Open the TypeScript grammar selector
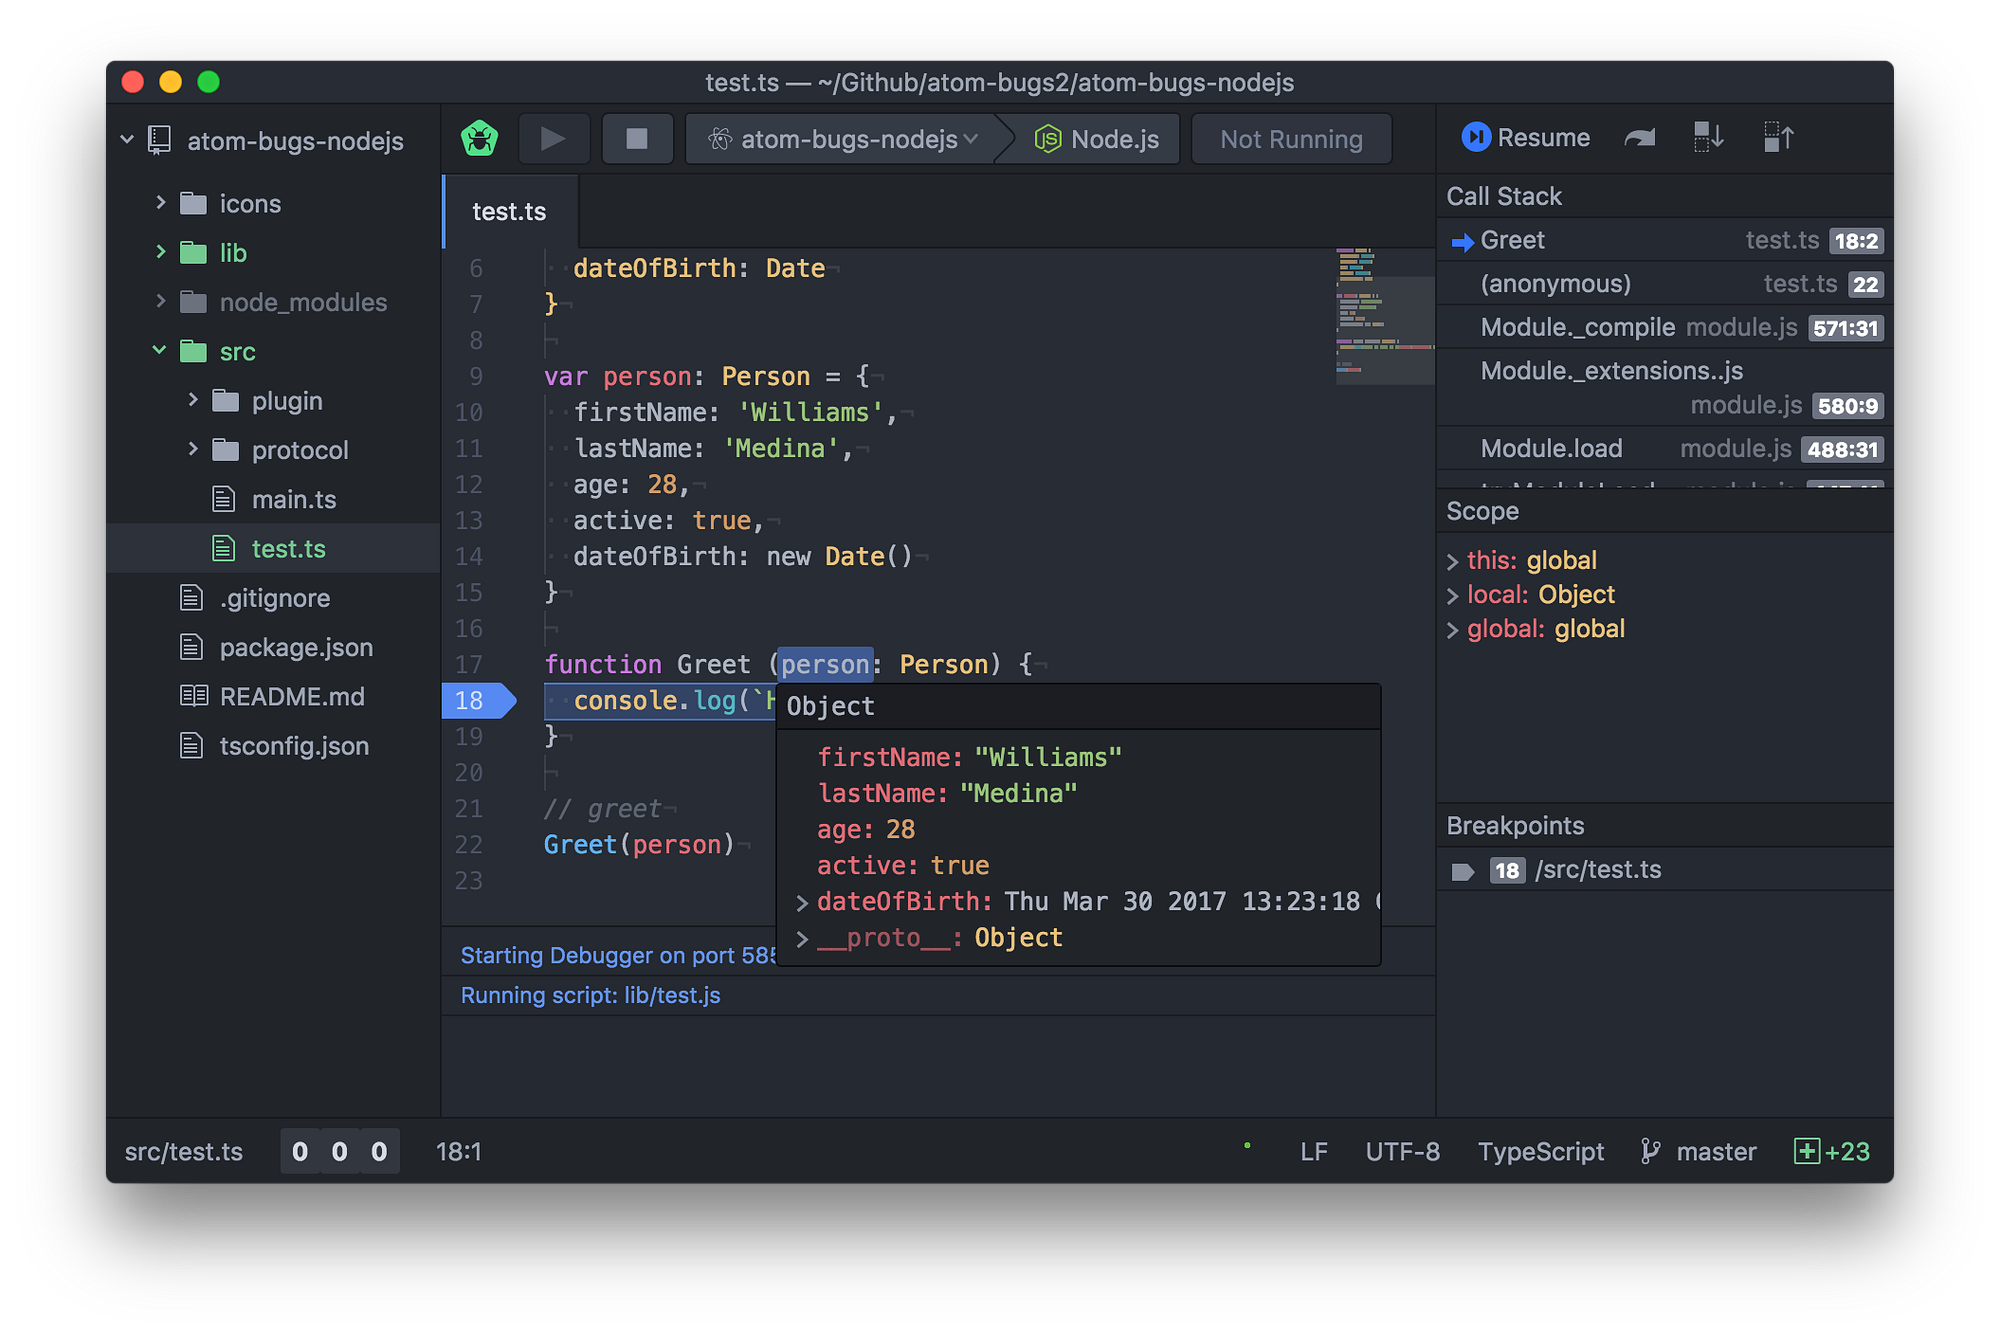The width and height of the screenshot is (2000, 1335). click(x=1540, y=1151)
